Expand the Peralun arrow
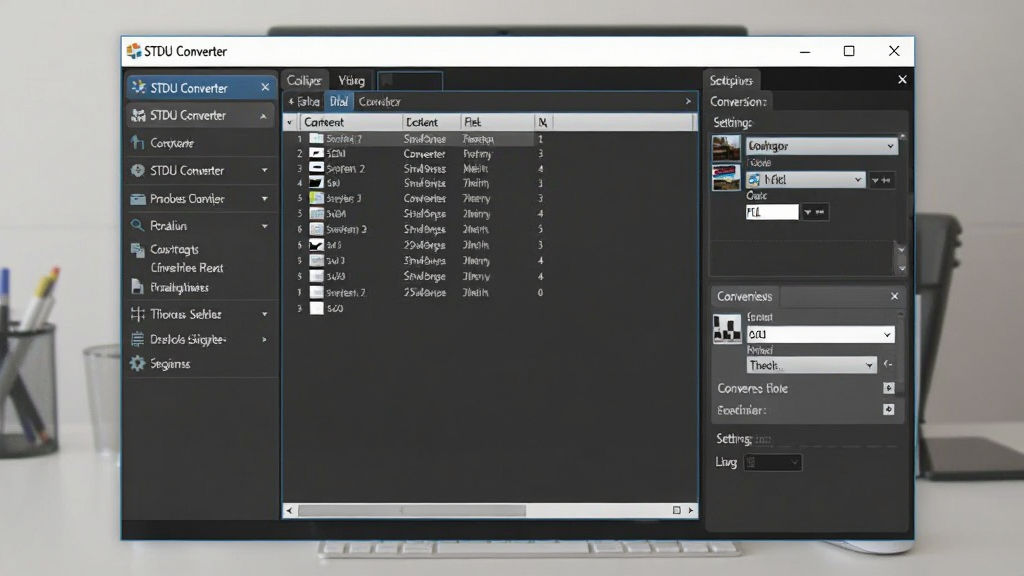 pyautogui.click(x=264, y=226)
